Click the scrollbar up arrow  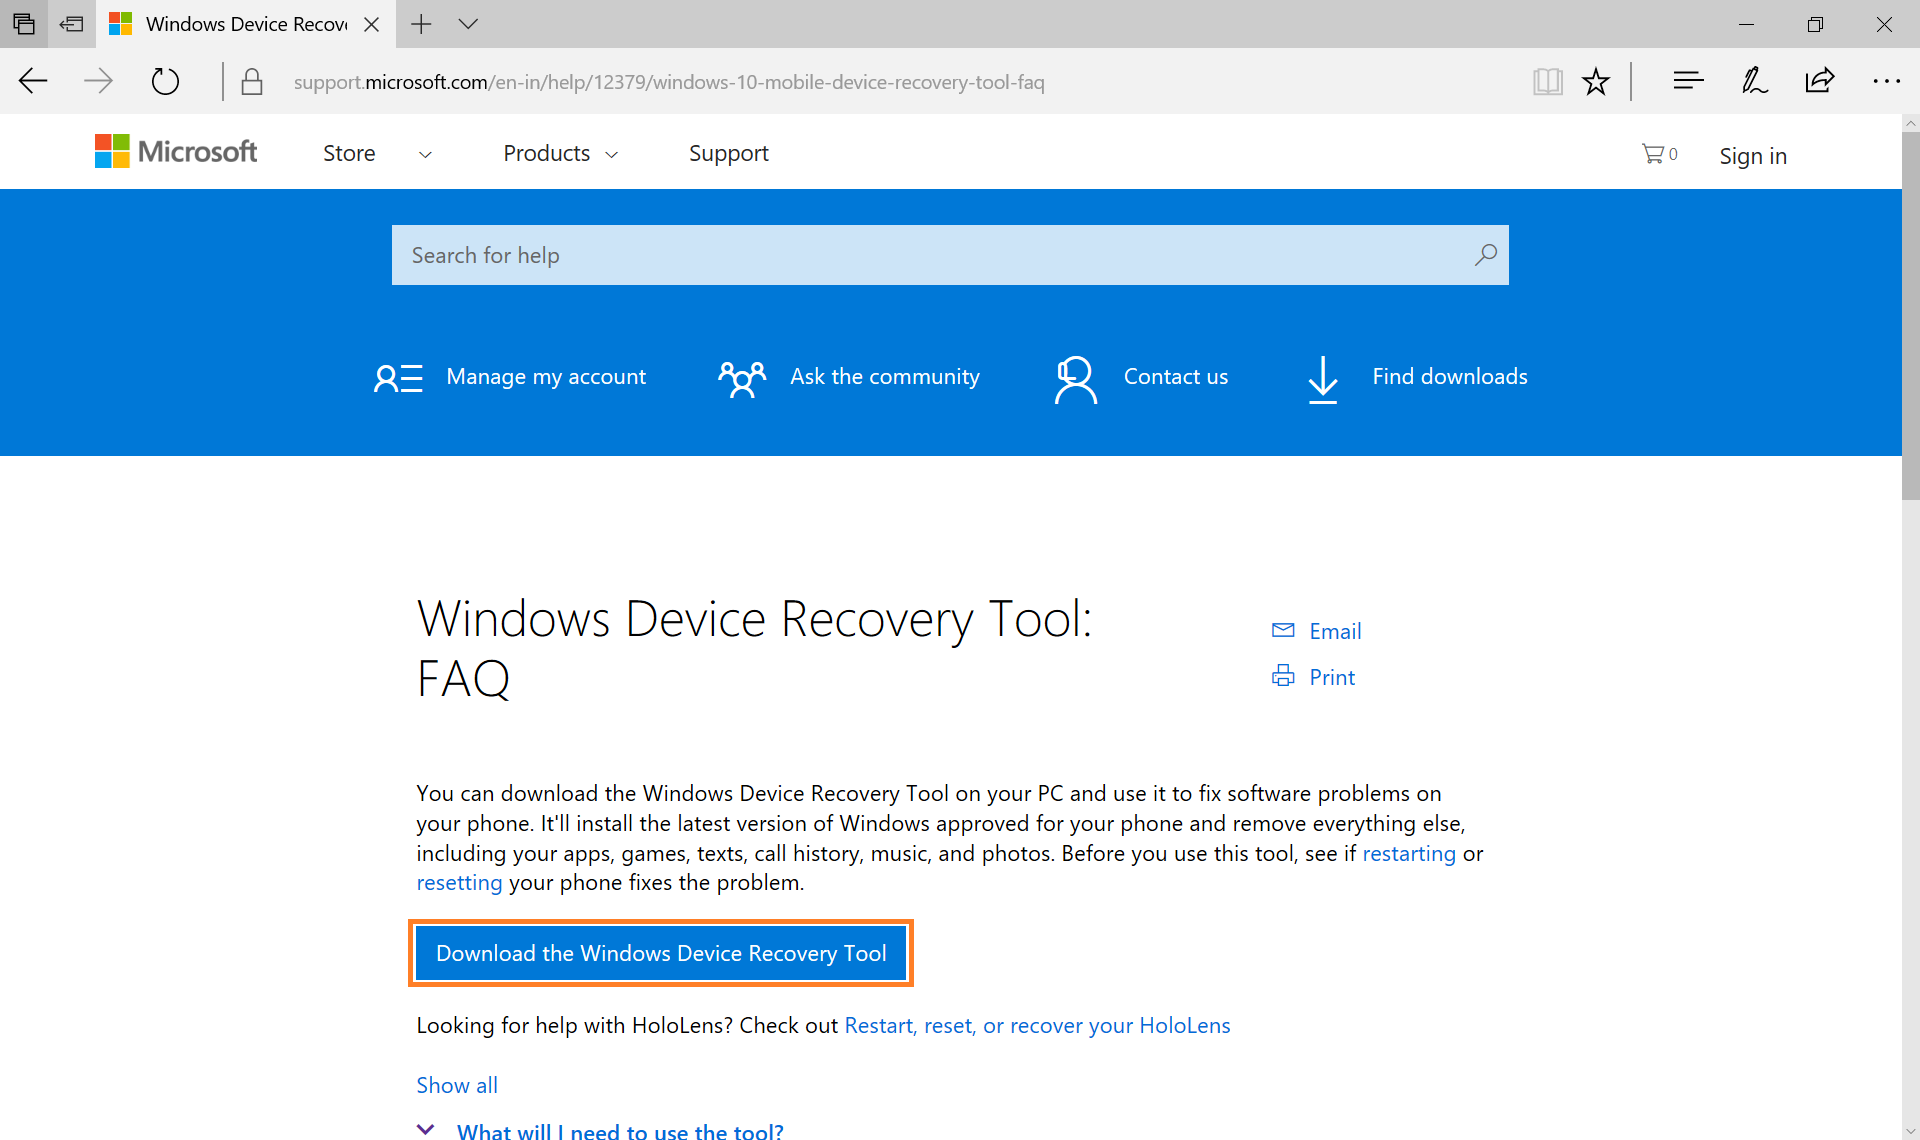click(x=1910, y=123)
